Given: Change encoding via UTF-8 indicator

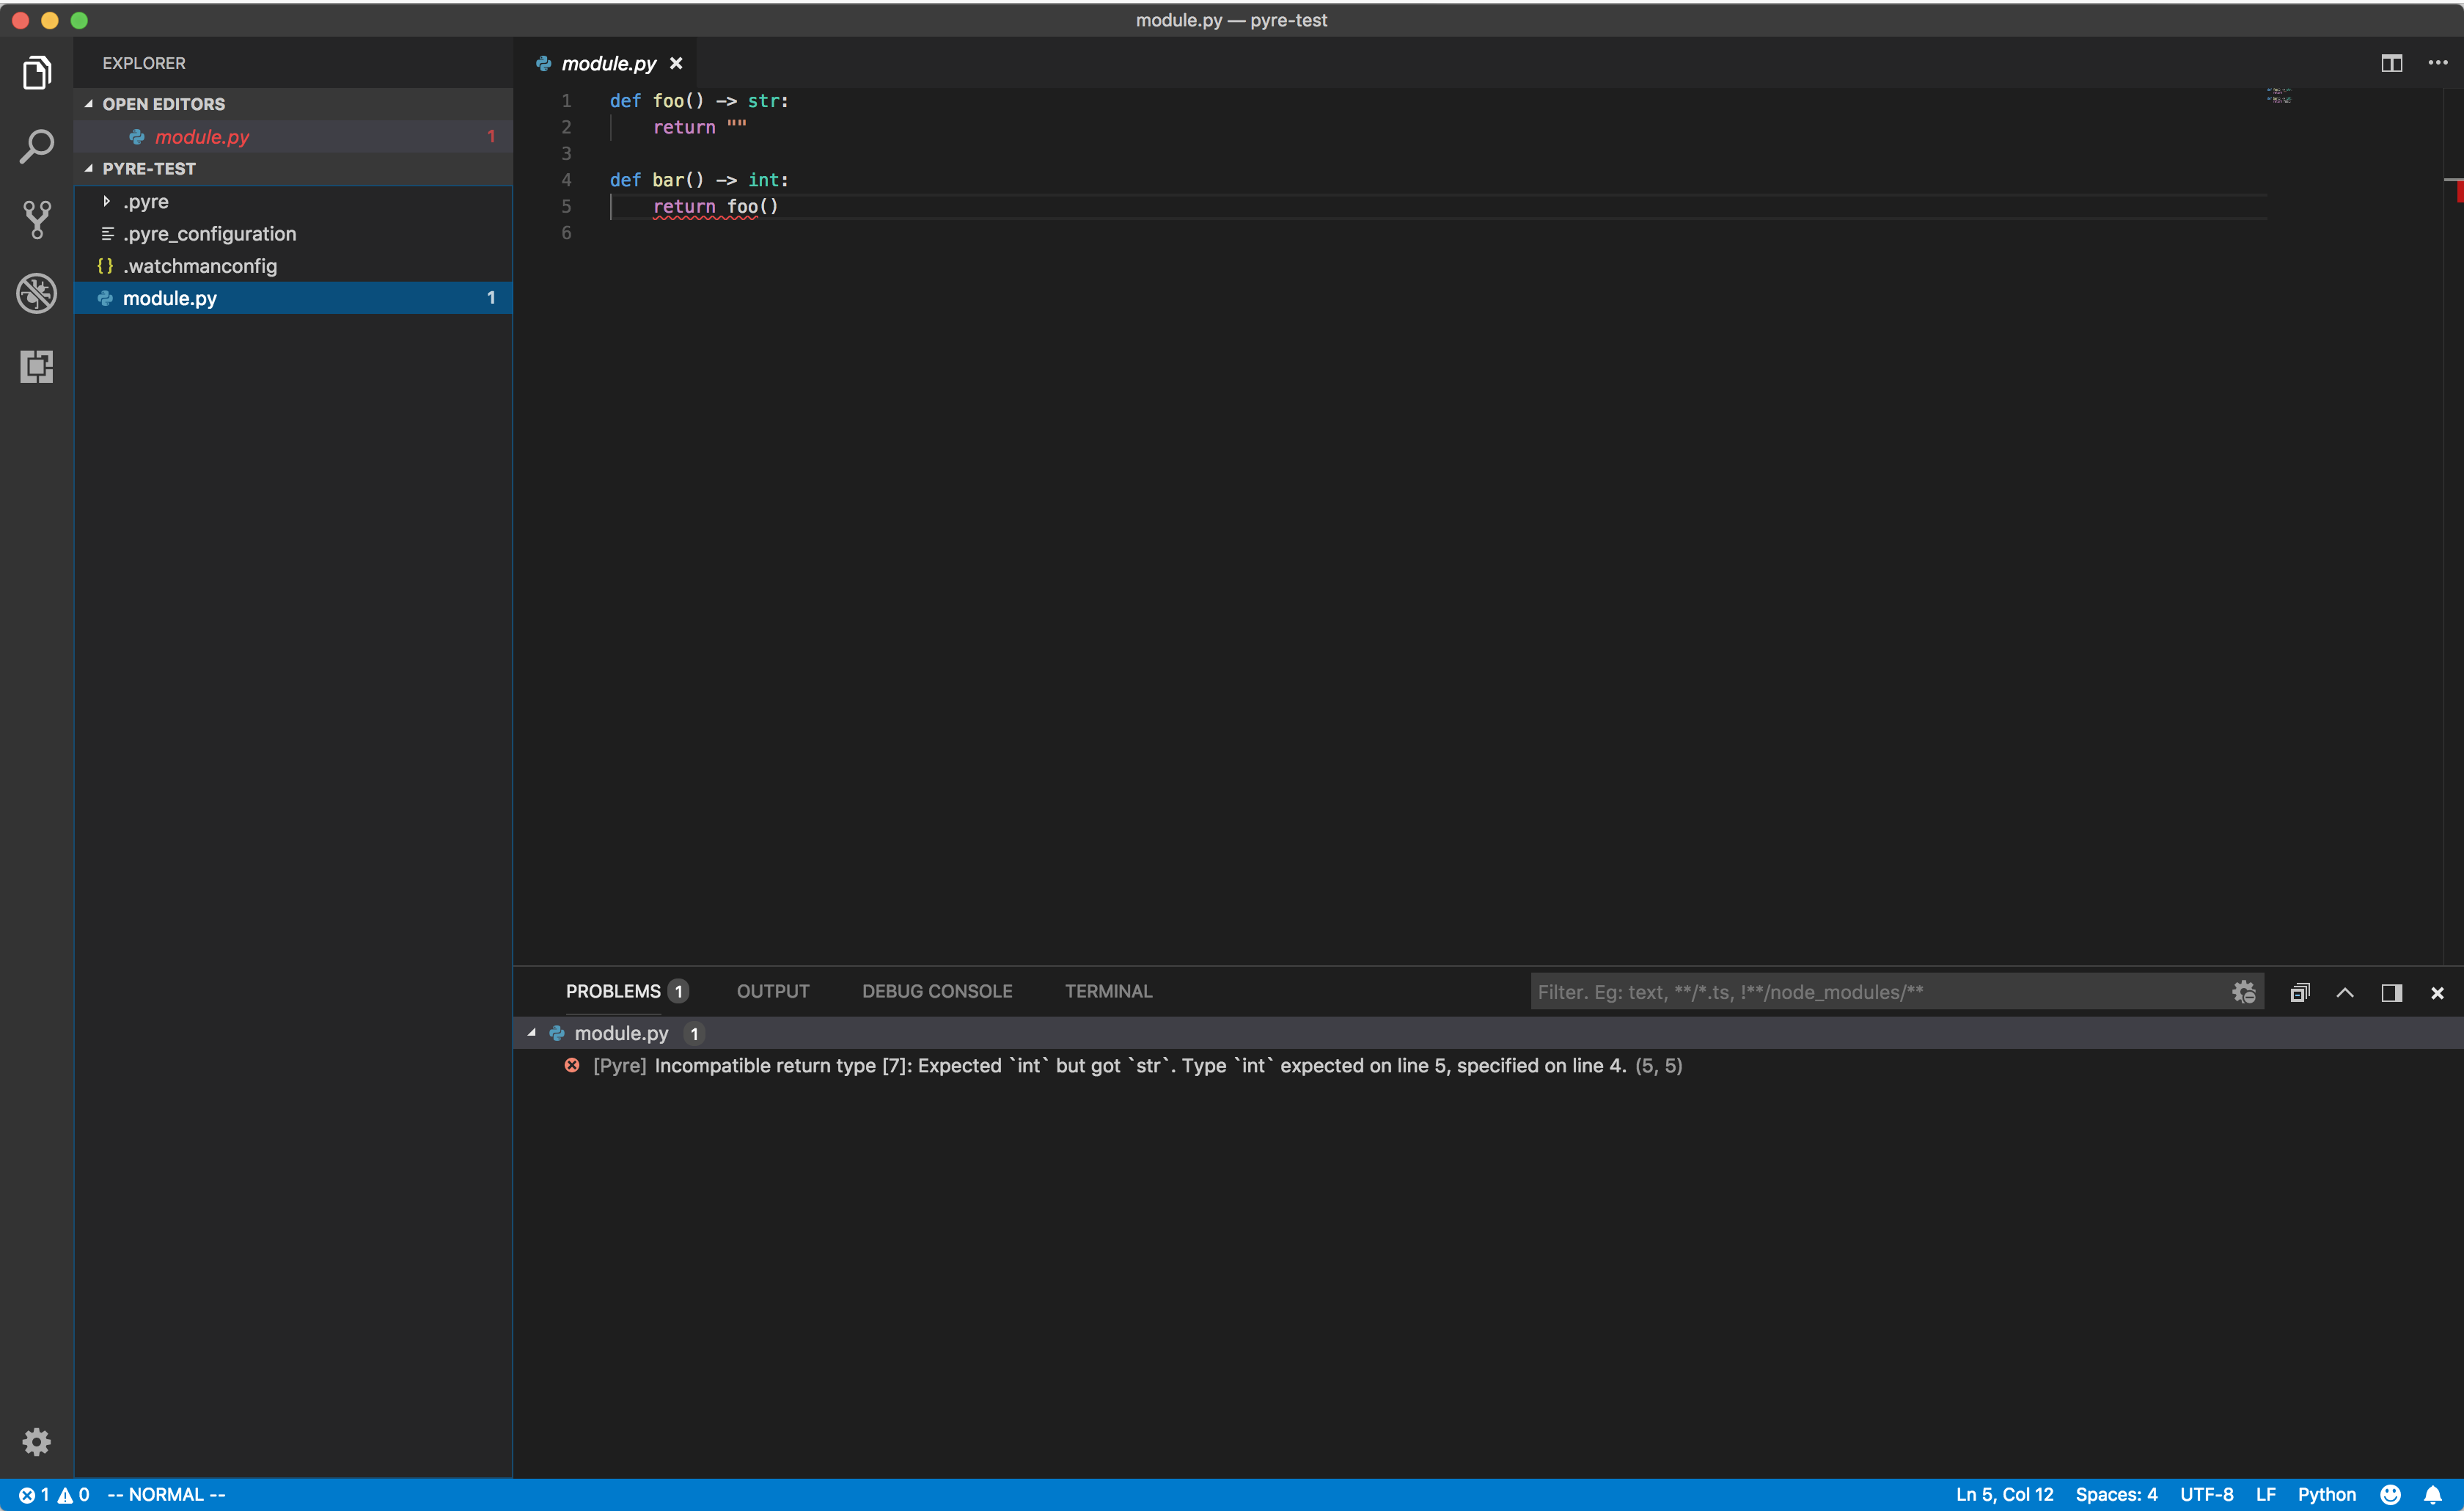Looking at the screenshot, I should pos(2206,1494).
